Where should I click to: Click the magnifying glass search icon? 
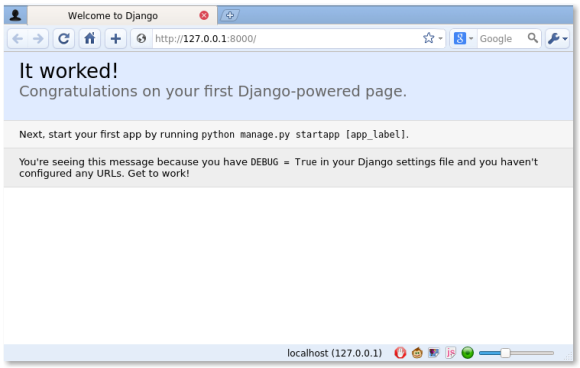533,38
